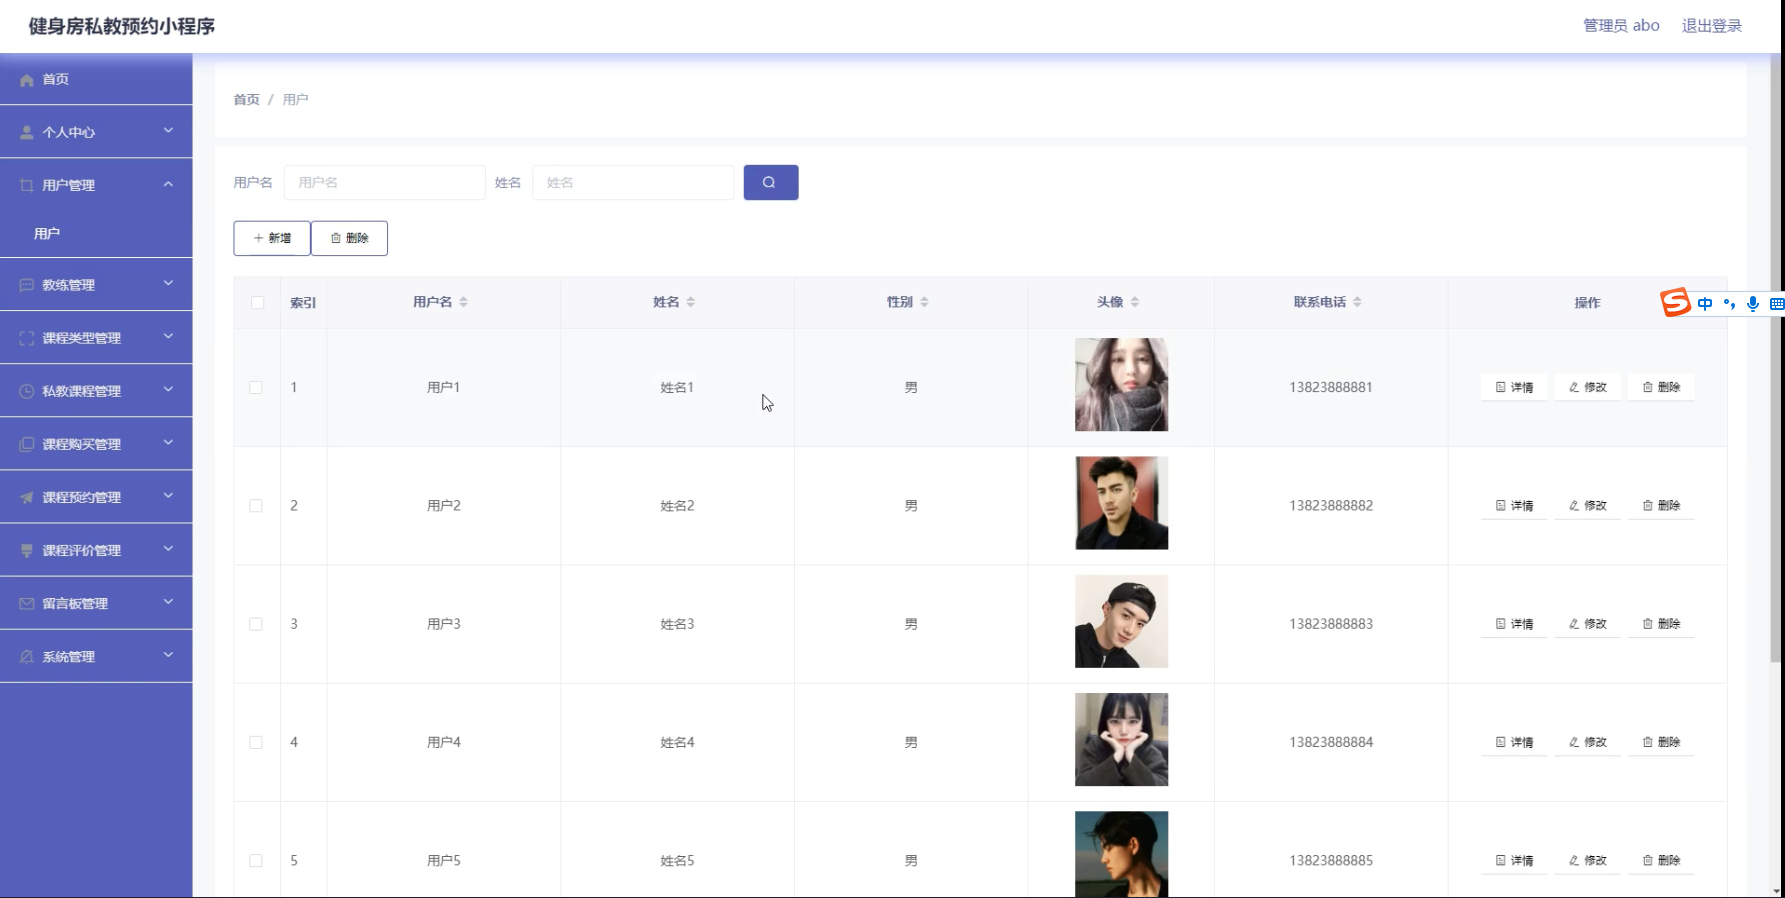Click the magnifier search button
Screen dimensions: 1785x898
point(771,182)
